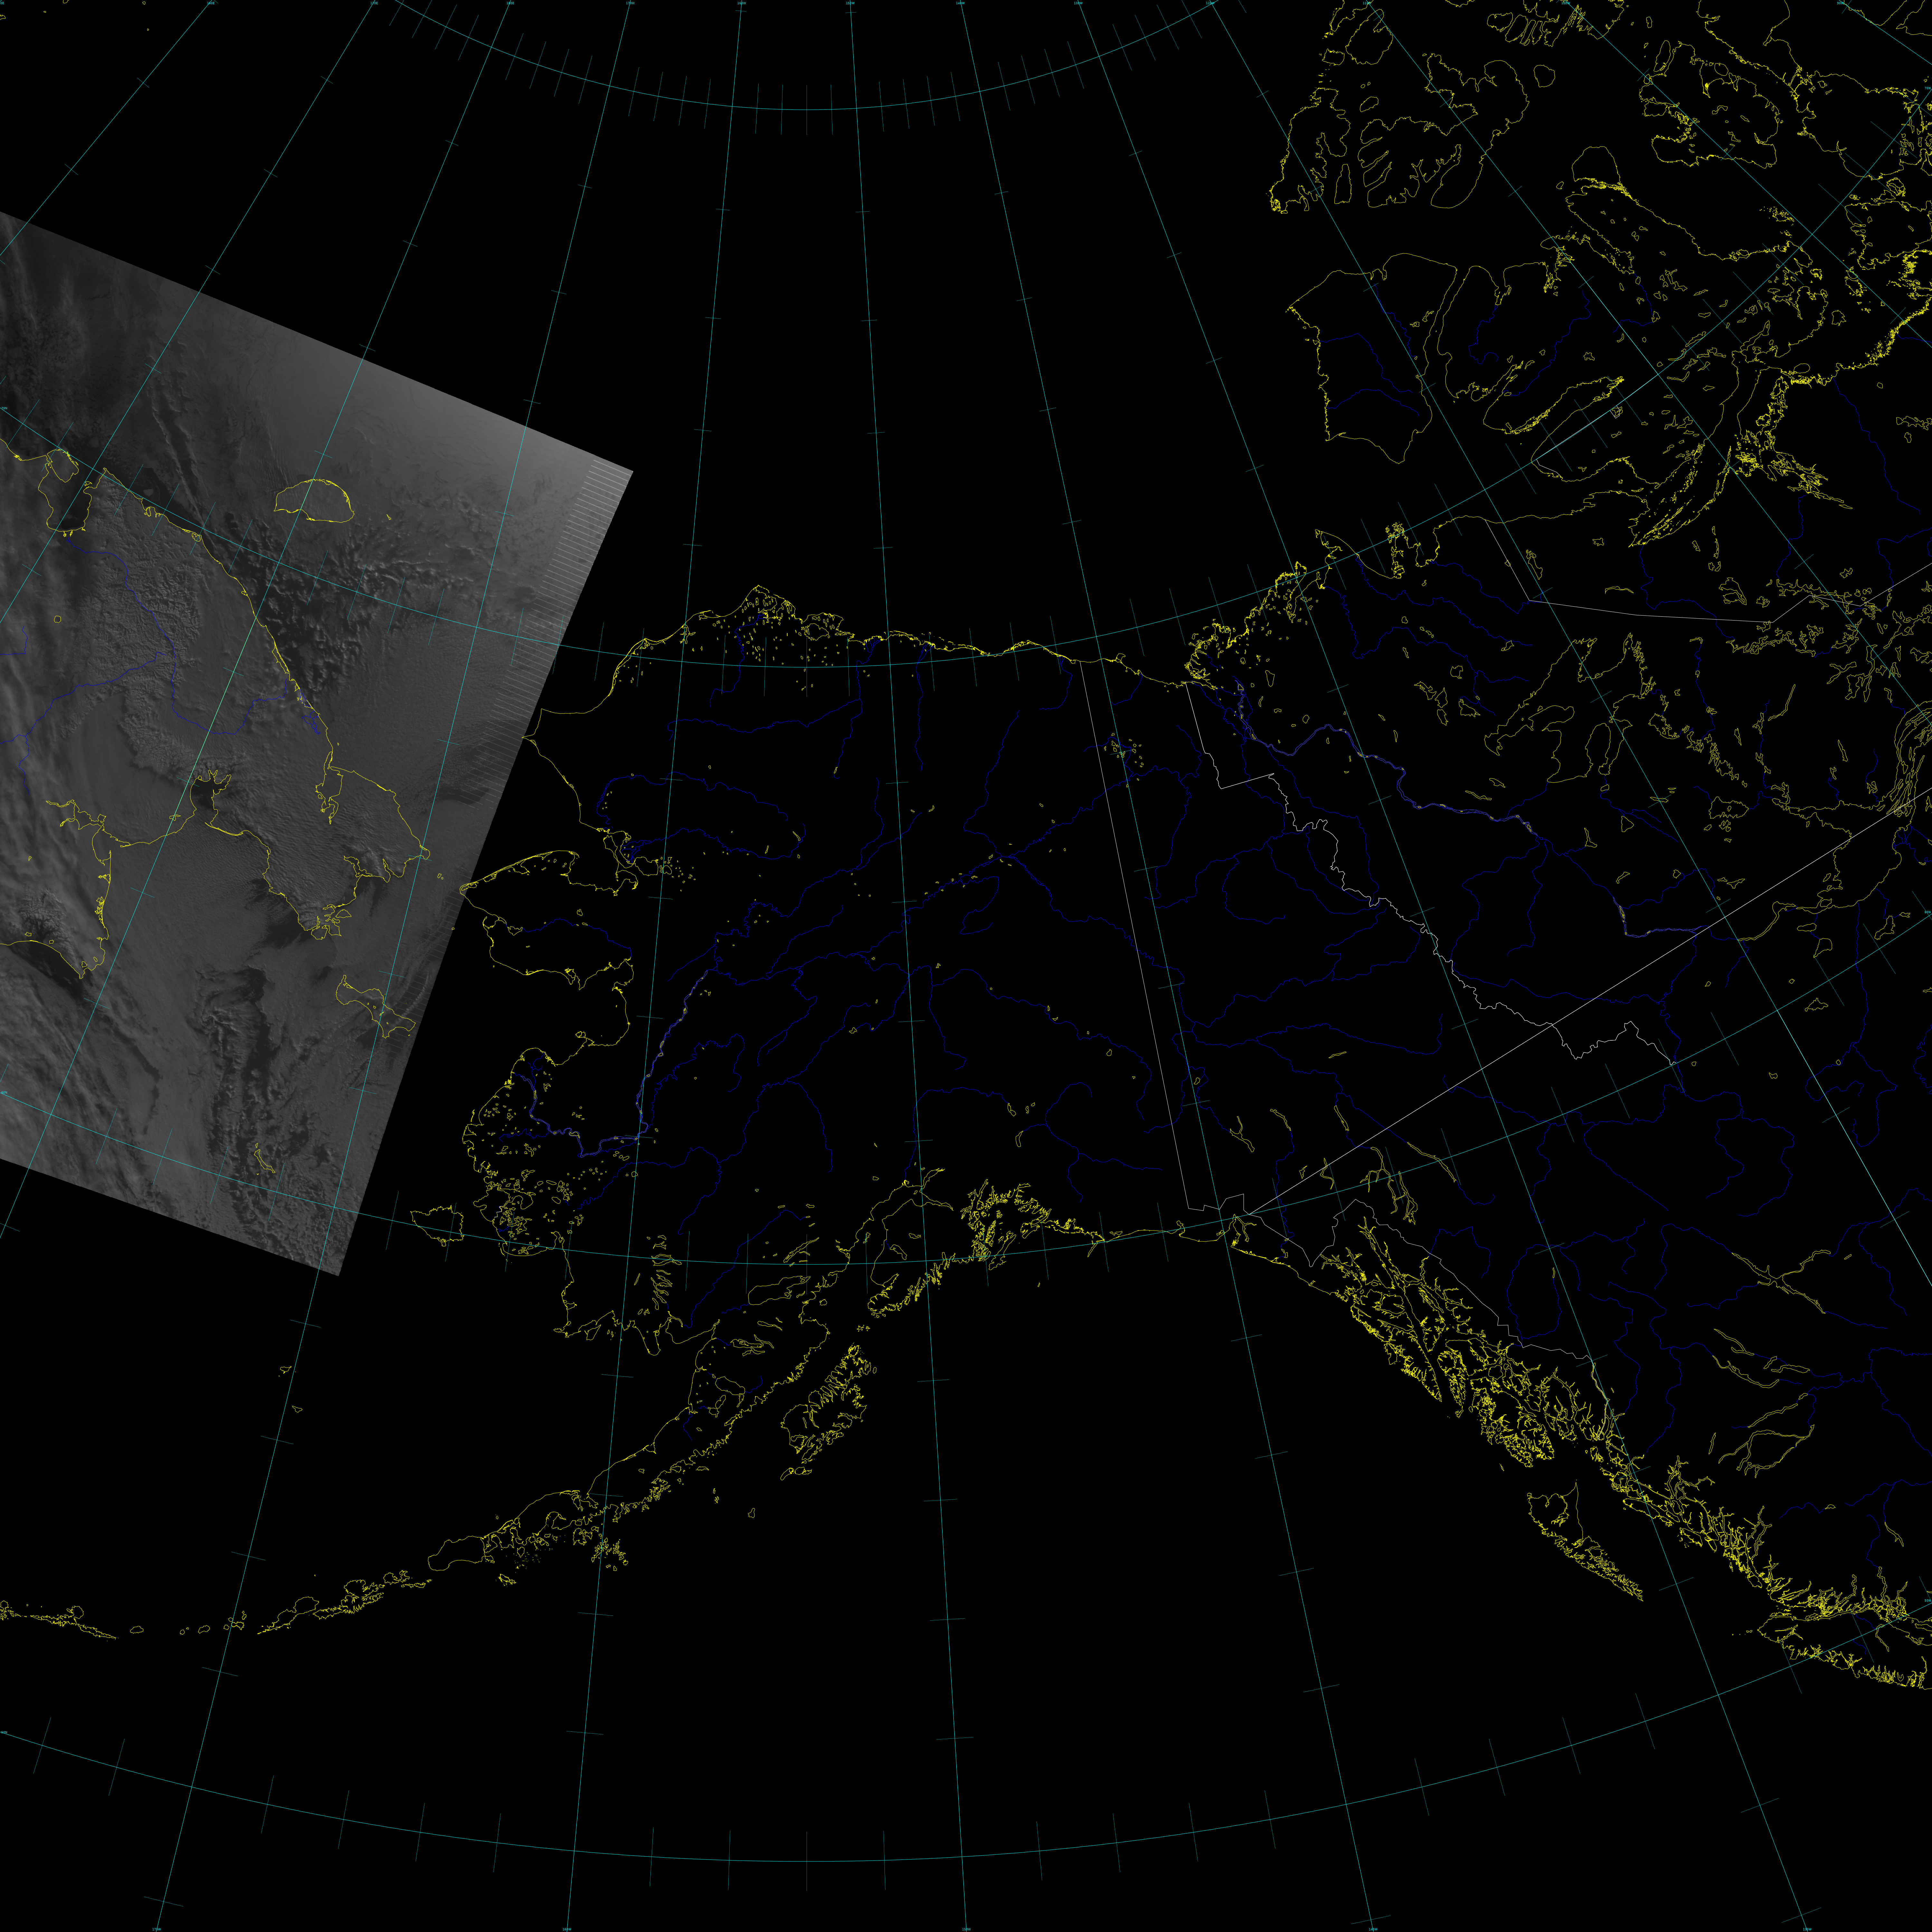Click the 120W longitude label
The height and width of the screenshot is (1932, 1932).
1210,3
